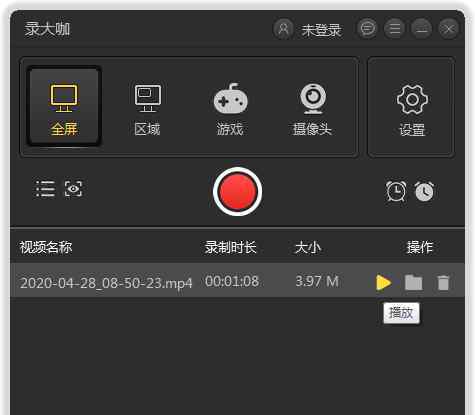Choose the 区域 region recording mode

coord(147,110)
